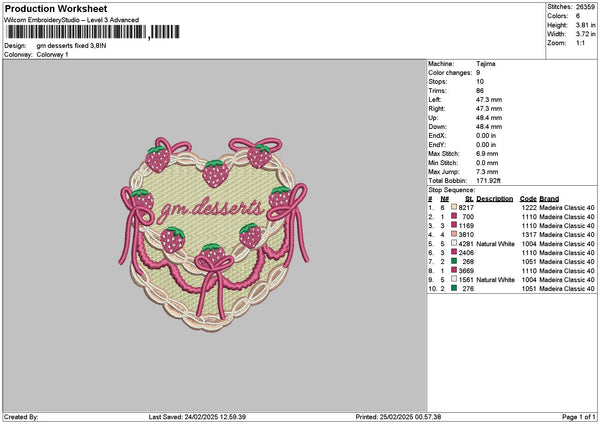Click the 'Page 1 of 1' footer text
The height and width of the screenshot is (424, 600).
point(579,417)
